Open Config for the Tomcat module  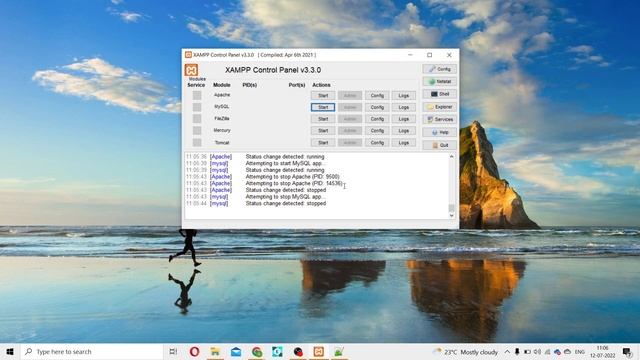377,142
